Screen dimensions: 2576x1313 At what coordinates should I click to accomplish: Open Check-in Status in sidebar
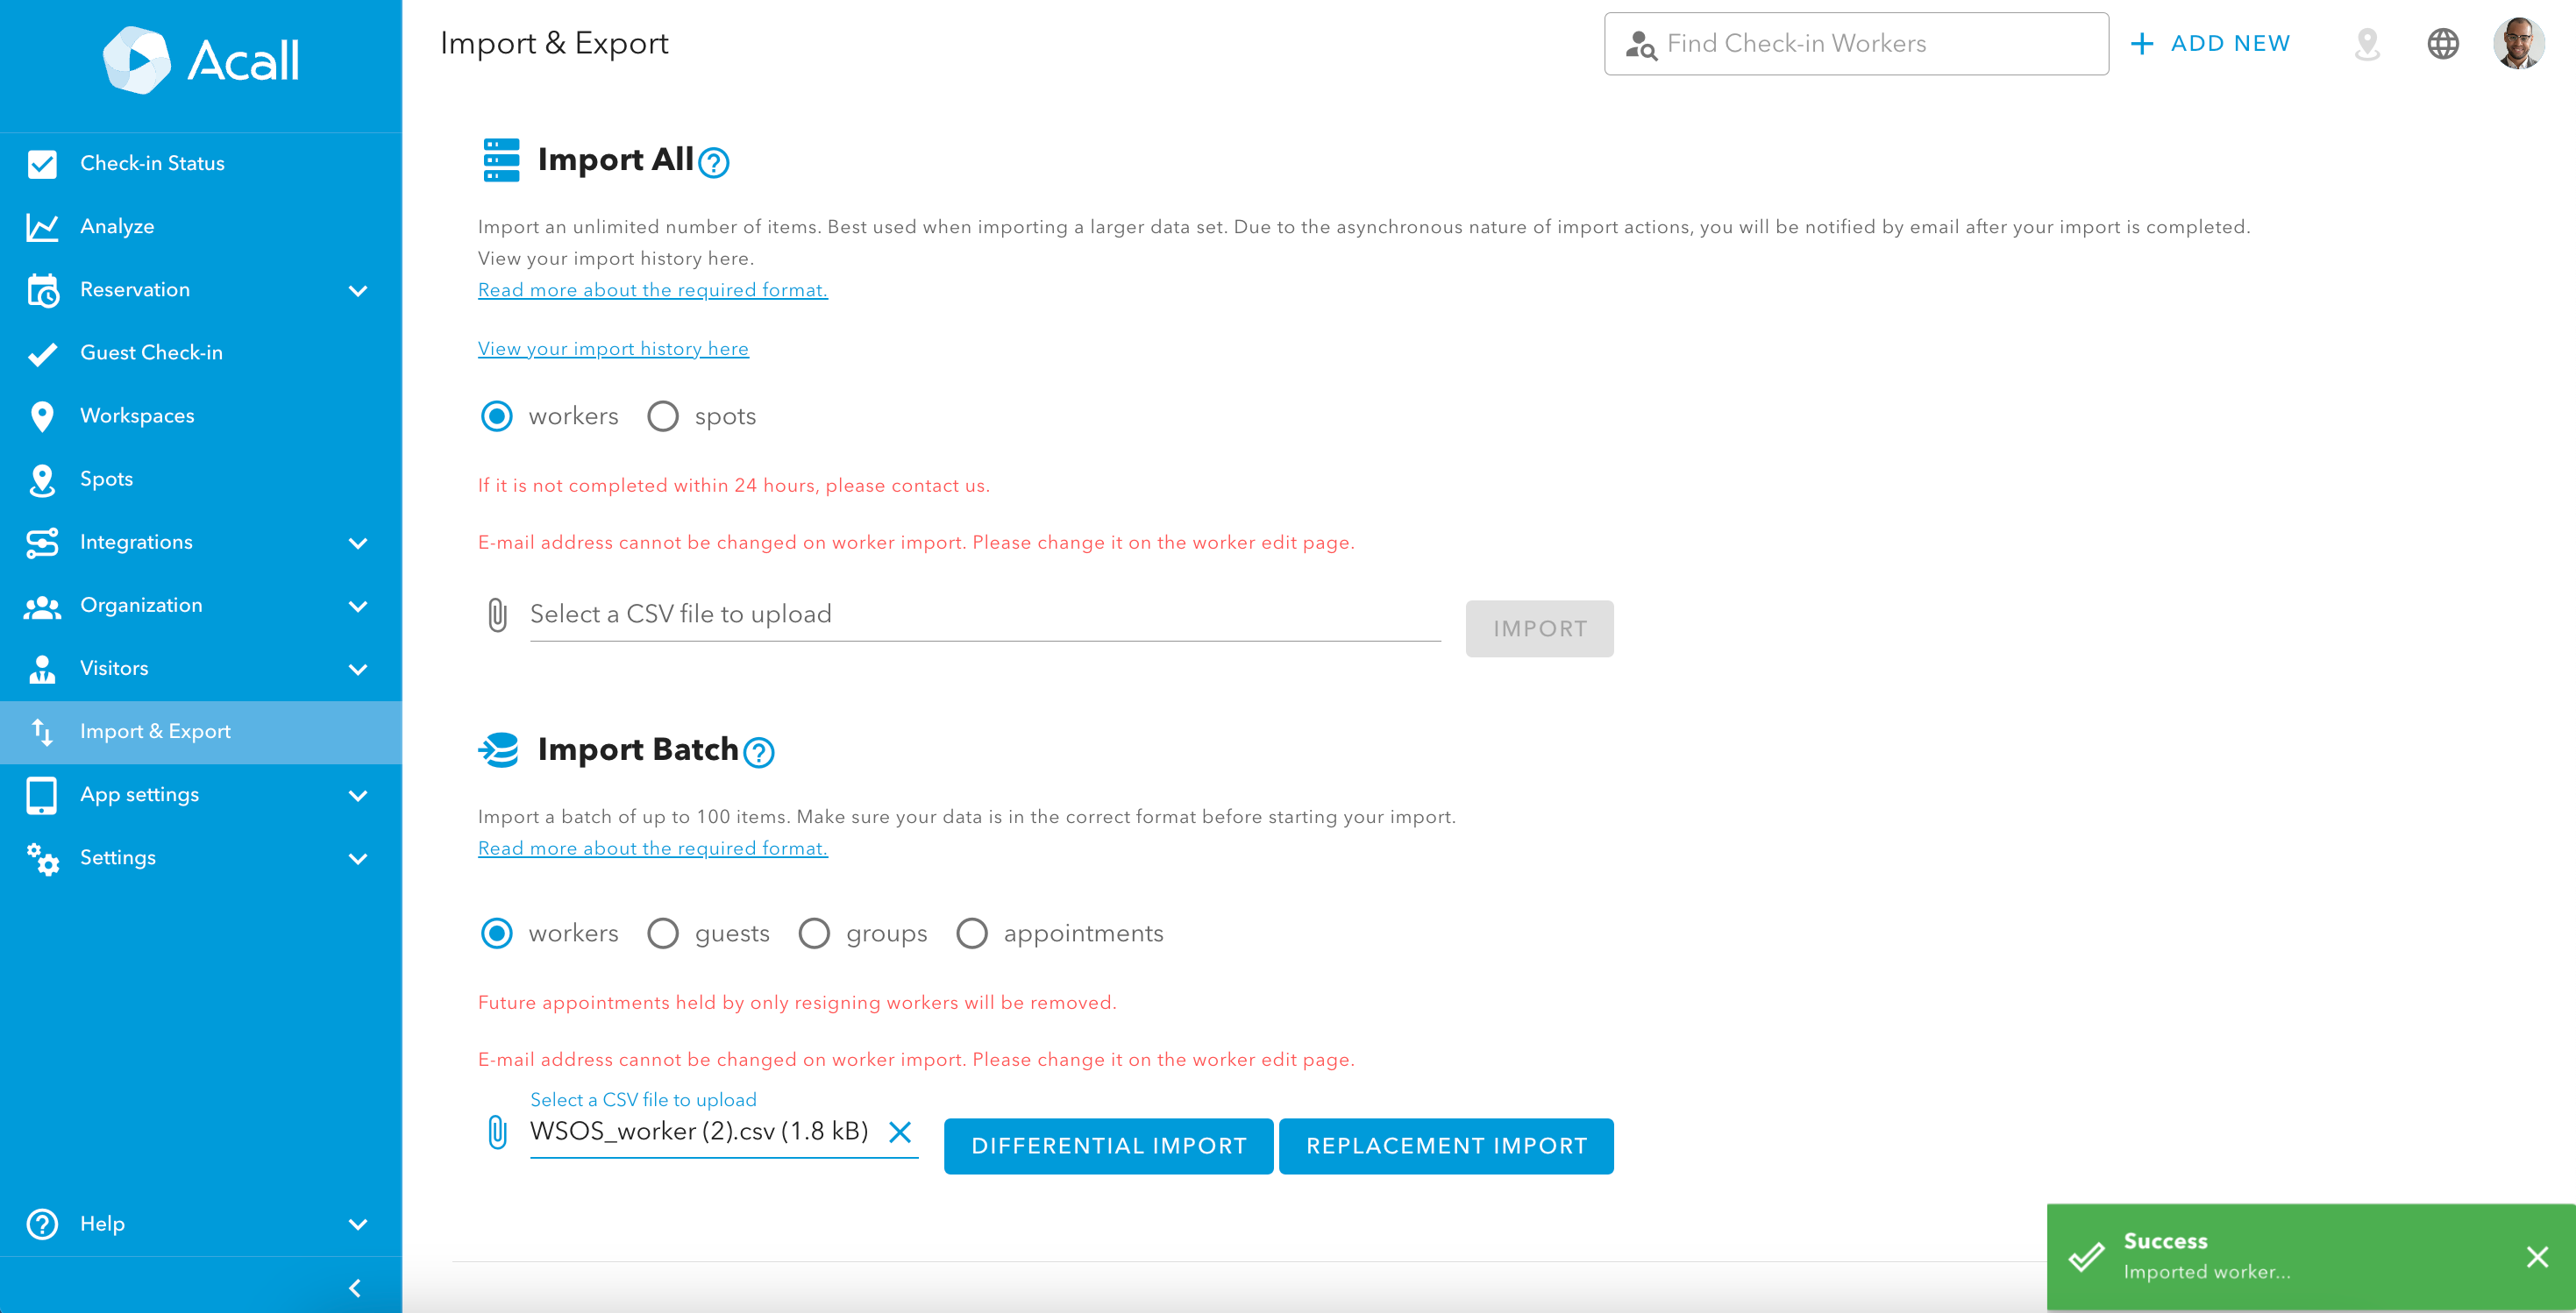(152, 163)
